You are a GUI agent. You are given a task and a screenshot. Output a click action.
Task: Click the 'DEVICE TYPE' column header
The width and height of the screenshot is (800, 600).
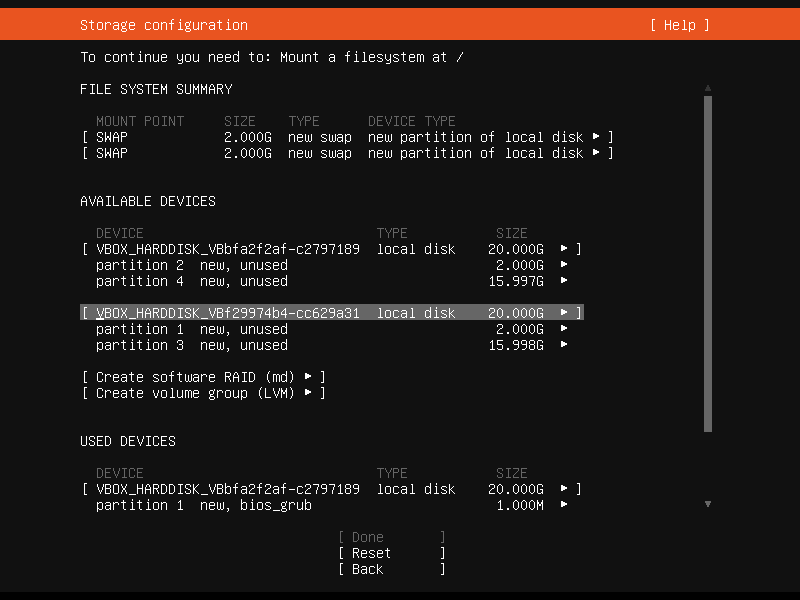tap(412, 121)
